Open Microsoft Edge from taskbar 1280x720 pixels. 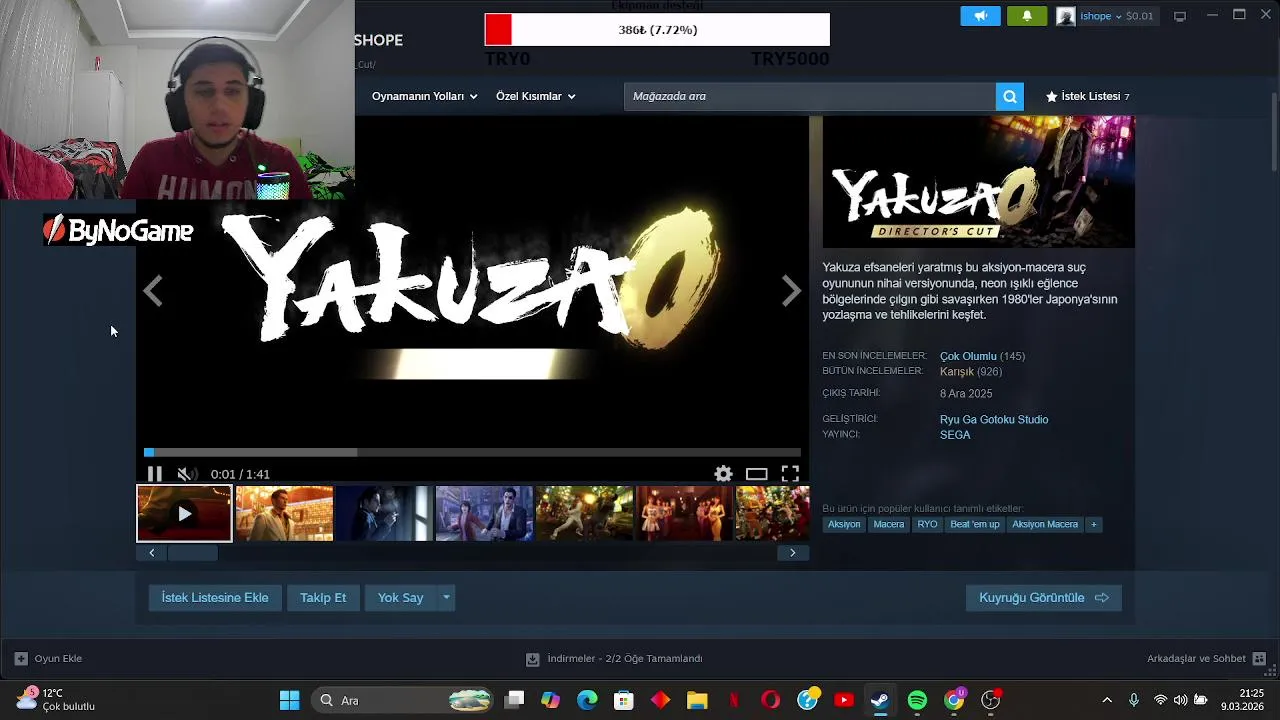587,700
